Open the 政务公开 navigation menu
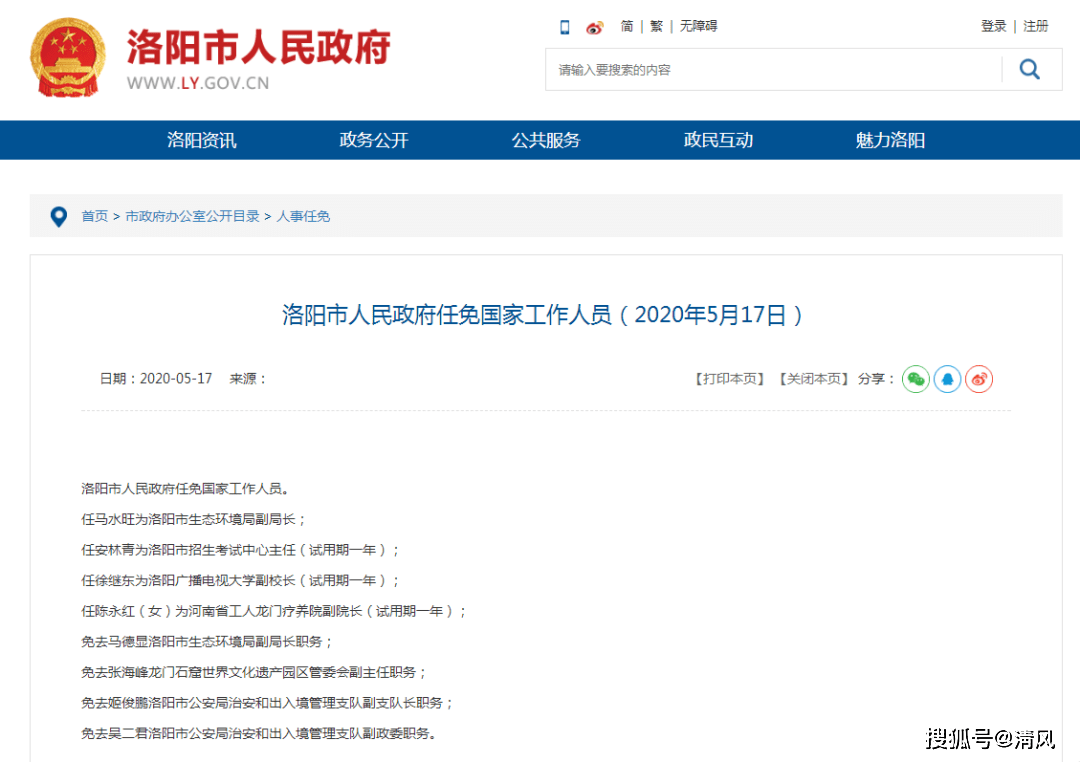This screenshot has height=762, width=1080. pyautogui.click(x=373, y=140)
